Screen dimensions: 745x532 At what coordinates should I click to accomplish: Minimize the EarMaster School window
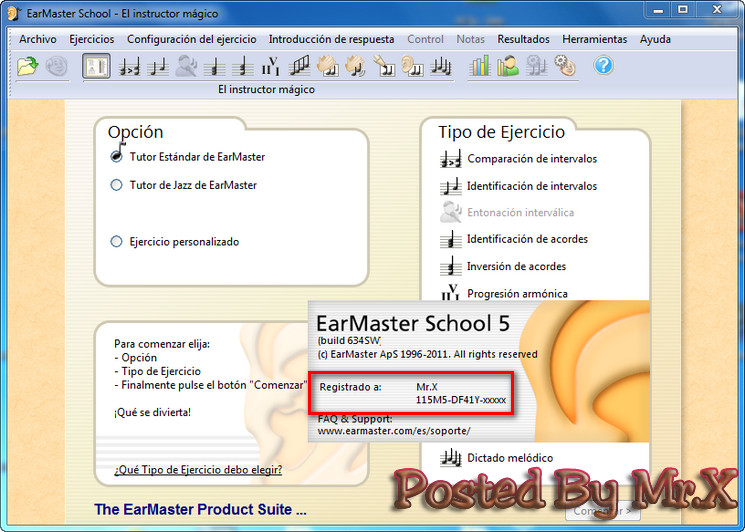[658, 10]
